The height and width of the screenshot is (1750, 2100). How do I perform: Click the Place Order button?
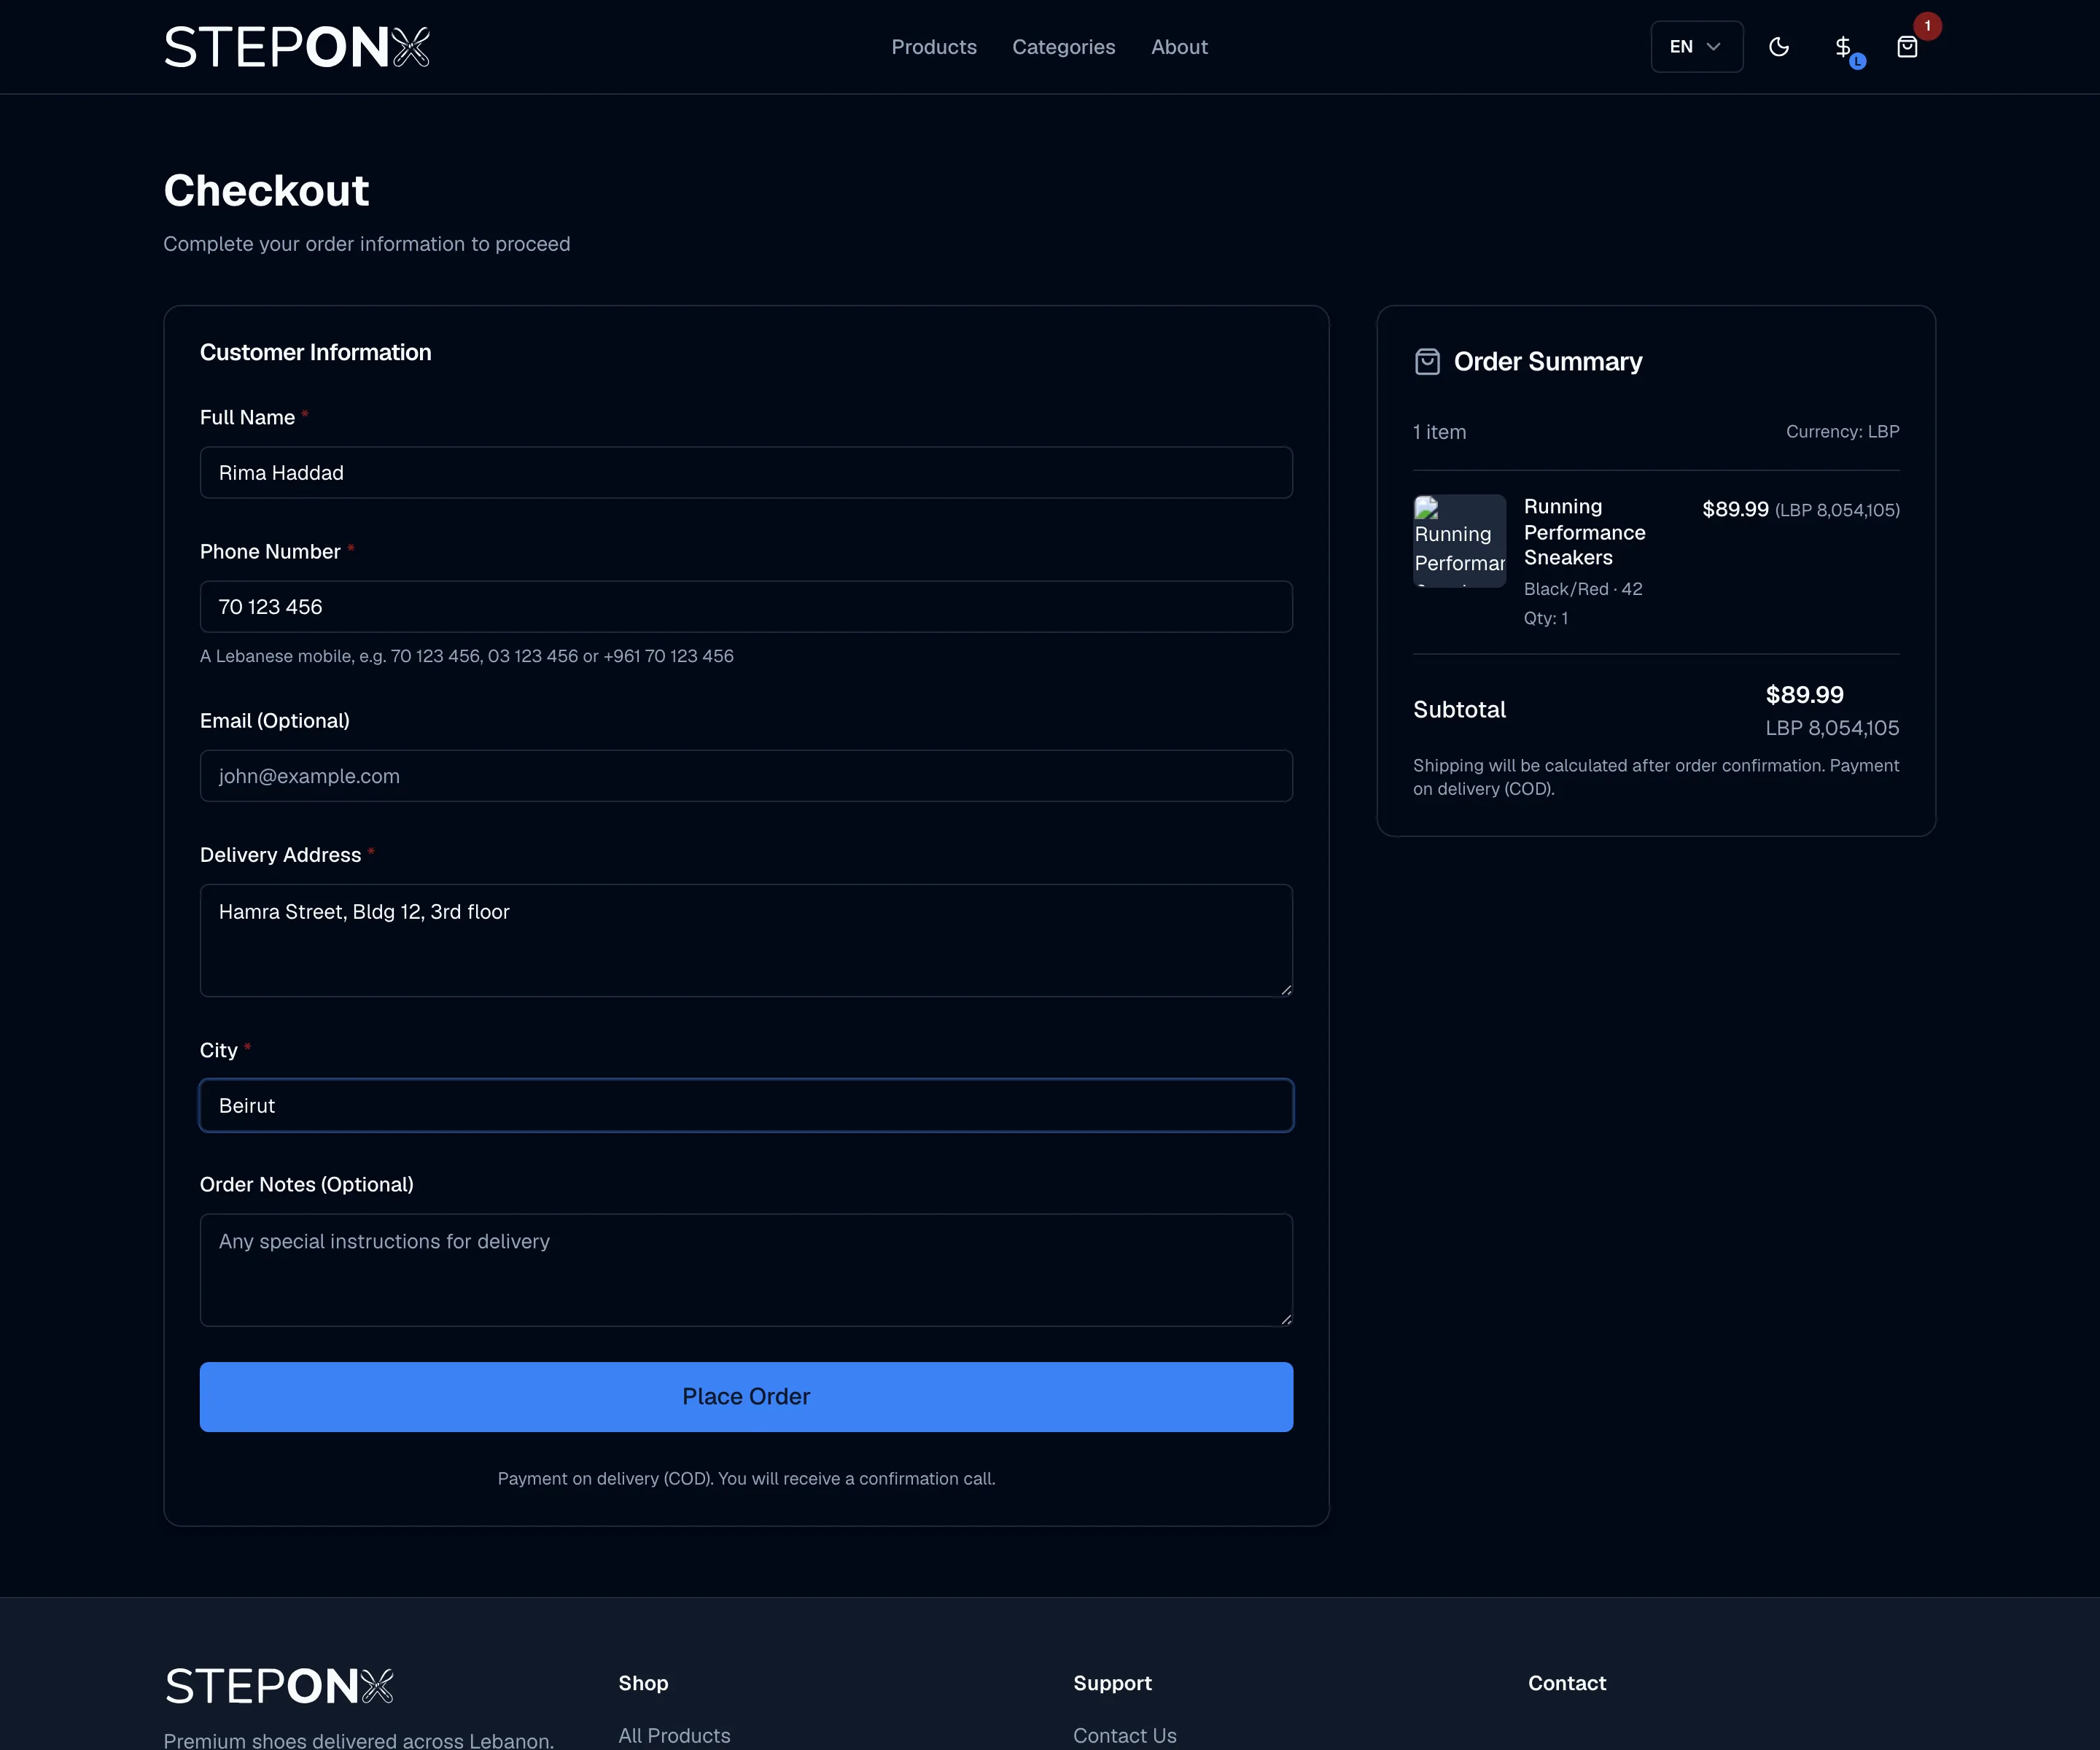tap(746, 1396)
